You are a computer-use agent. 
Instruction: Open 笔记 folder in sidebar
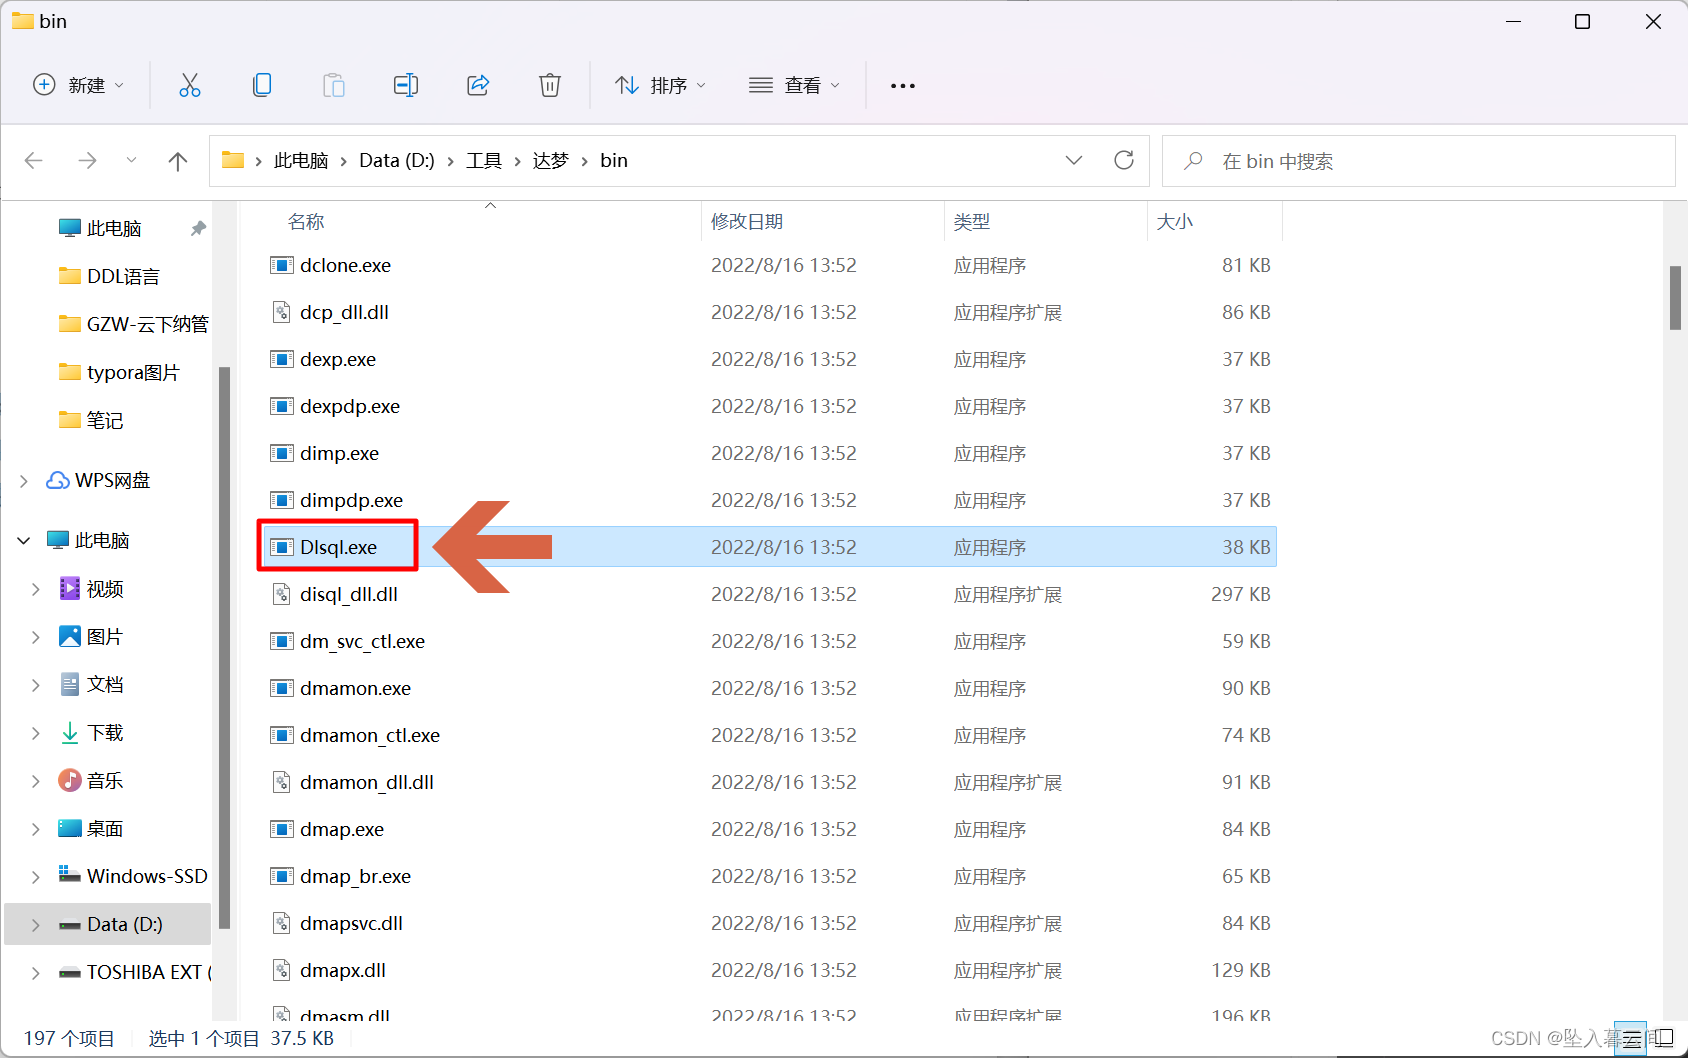click(x=92, y=420)
